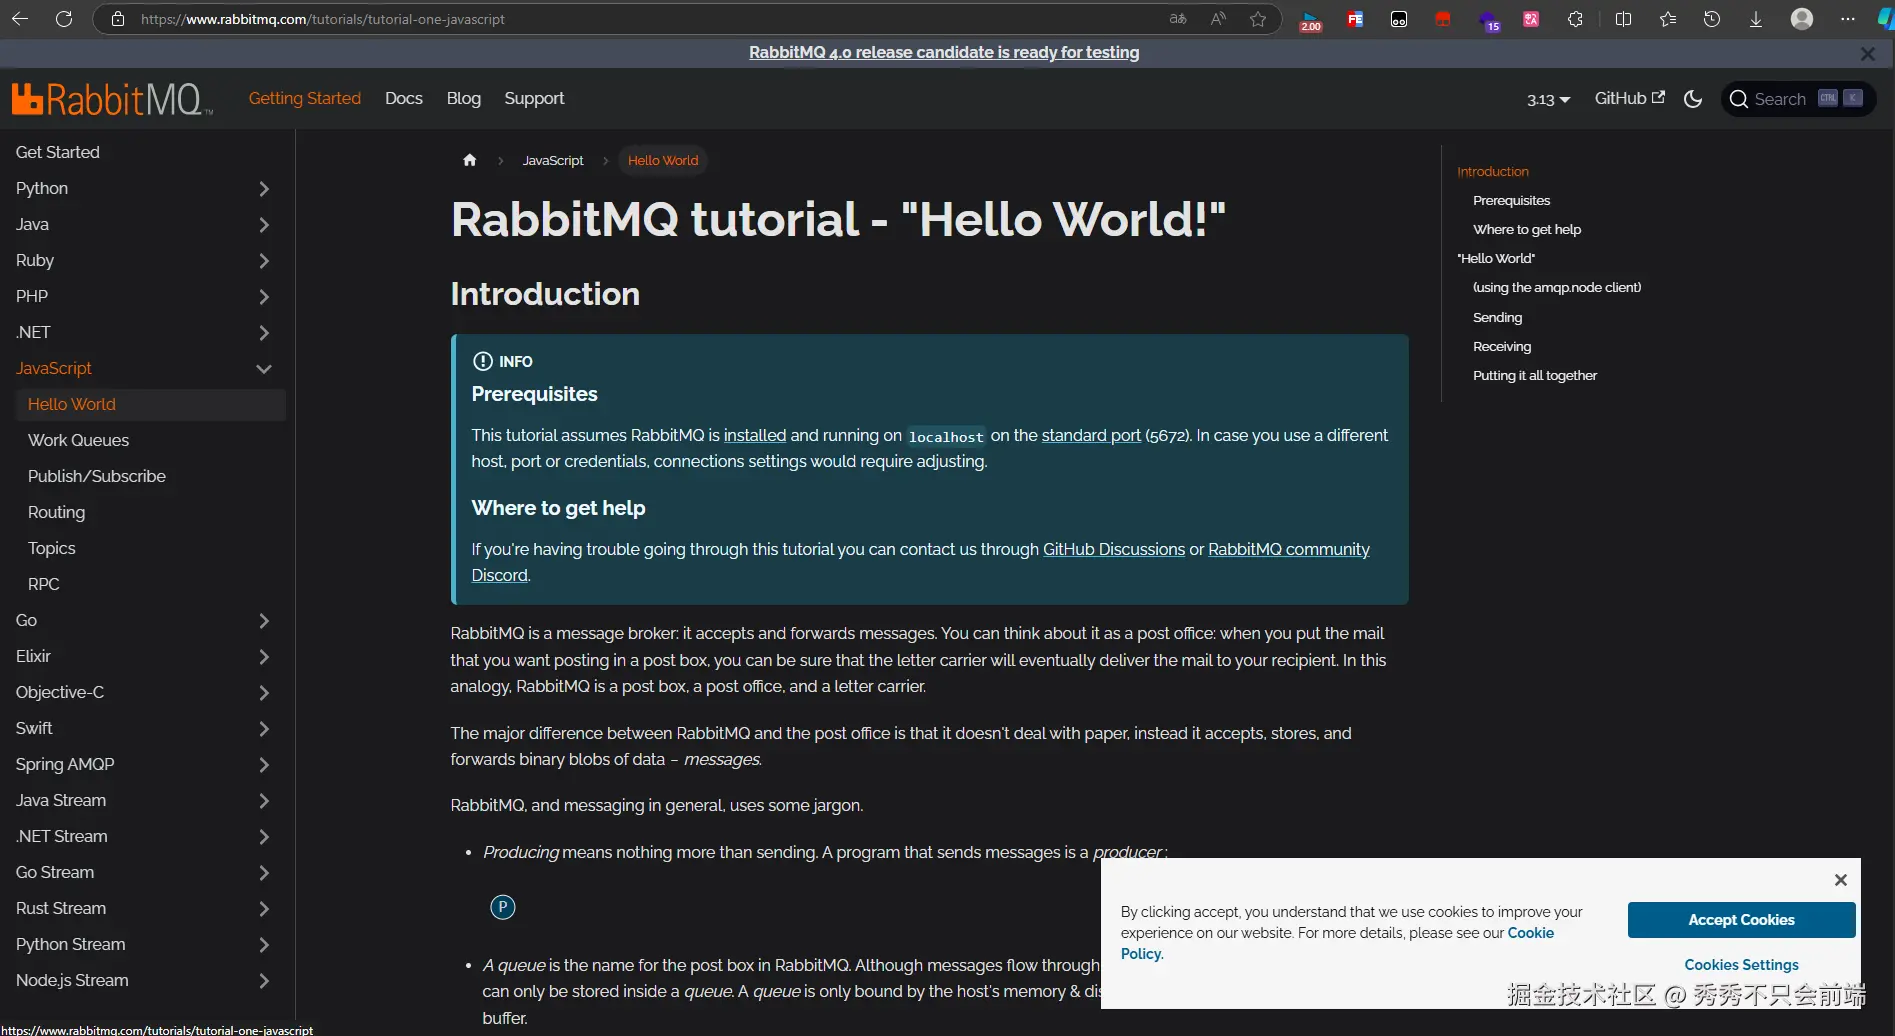Click the JavaScript breadcrumb
The width and height of the screenshot is (1895, 1036).
[553, 160]
